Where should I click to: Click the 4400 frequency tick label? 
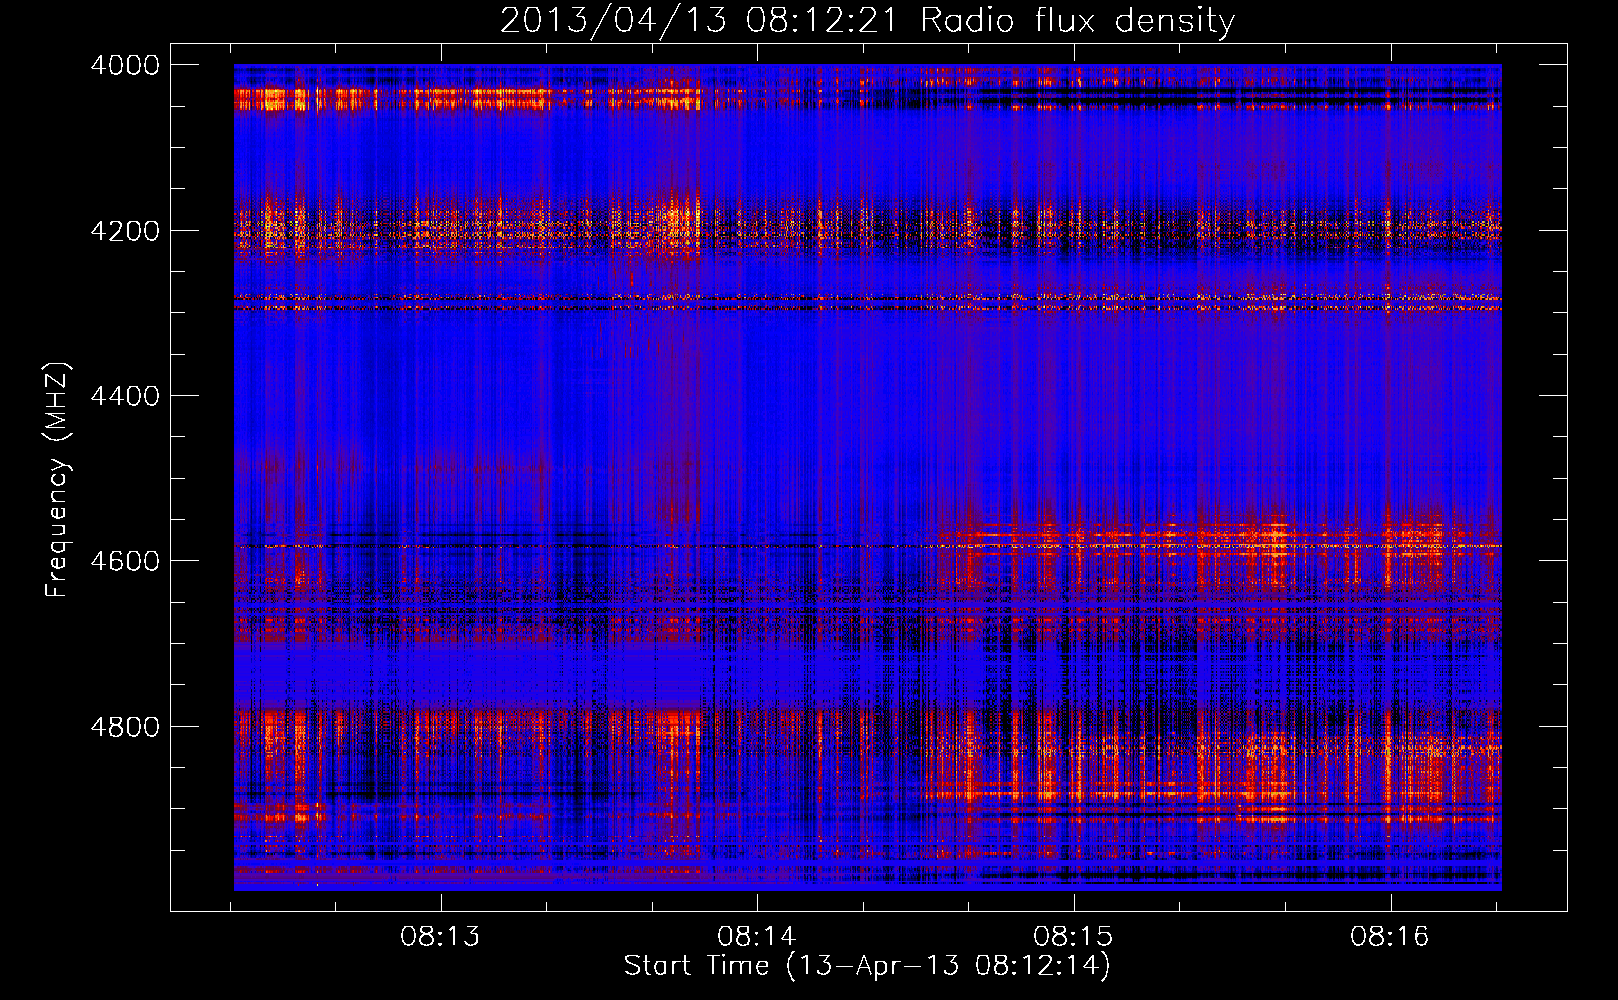(125, 396)
